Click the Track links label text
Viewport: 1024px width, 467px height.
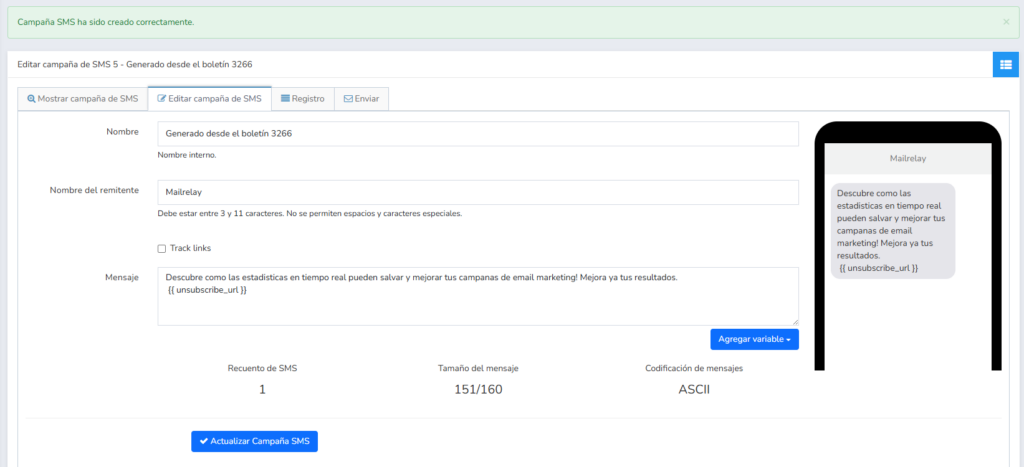[190, 248]
